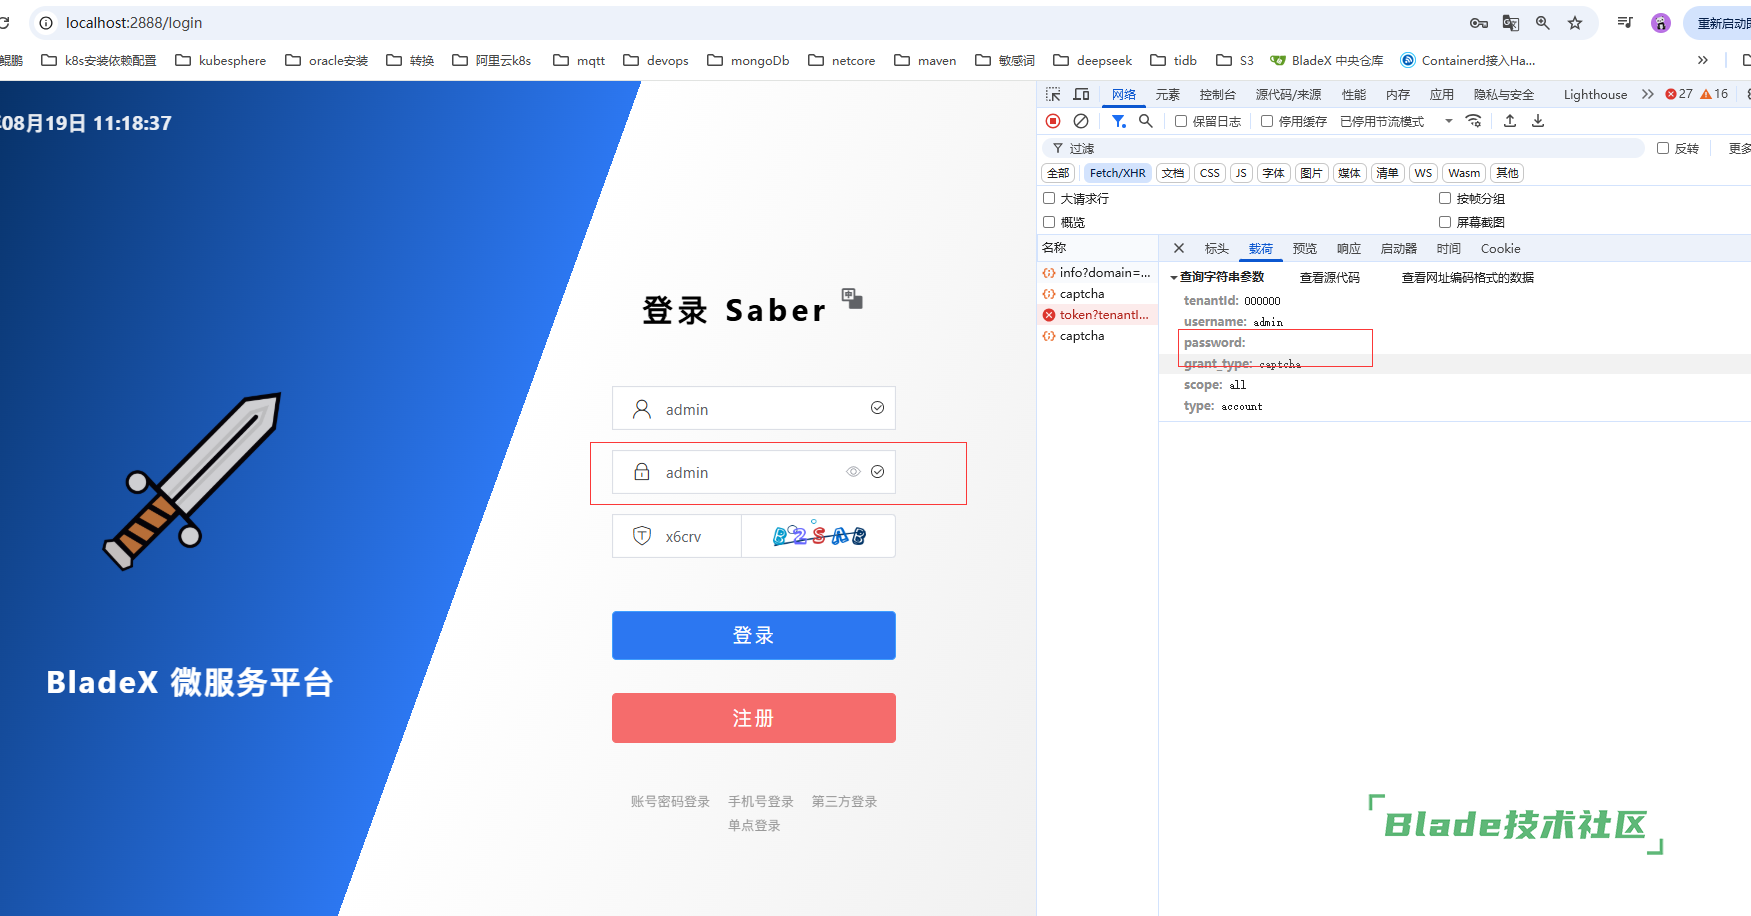The height and width of the screenshot is (916, 1751).
Task: Open the Lighthouse tab
Action: tap(1595, 94)
